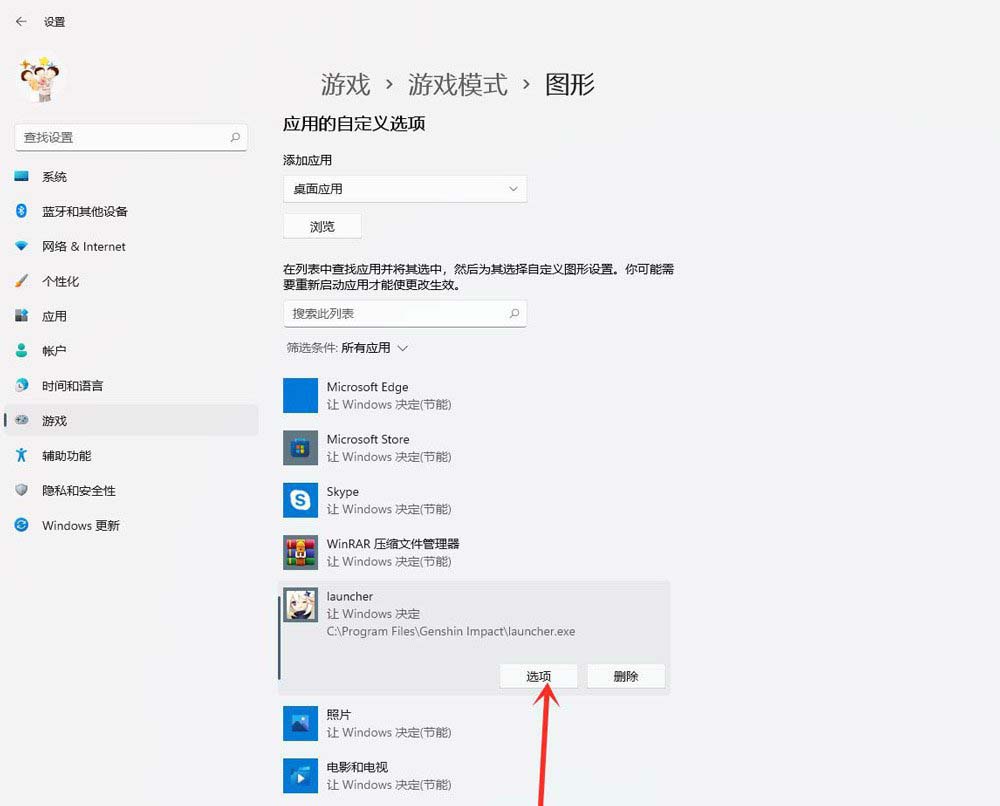Click the 删除 button for launcher
Screen dimensions: 1000x806
[626, 676]
